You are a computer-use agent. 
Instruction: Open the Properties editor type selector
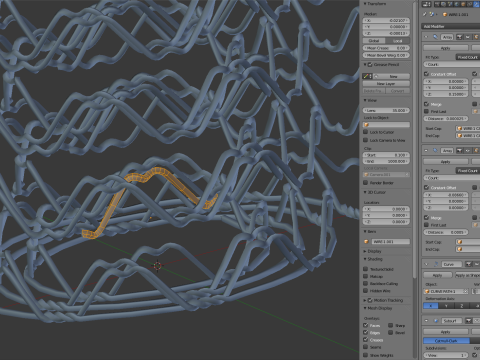click(x=426, y=4)
